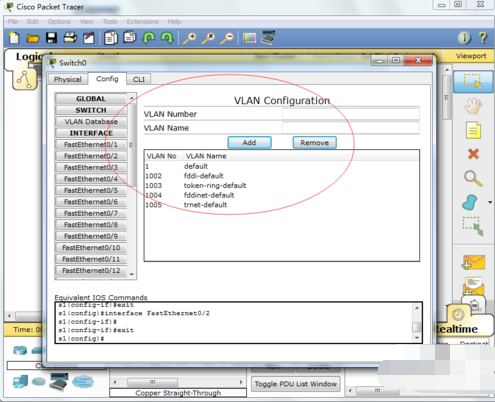Select the Delete red X tool
Viewport: 495px width, 402px height.
[x=473, y=154]
